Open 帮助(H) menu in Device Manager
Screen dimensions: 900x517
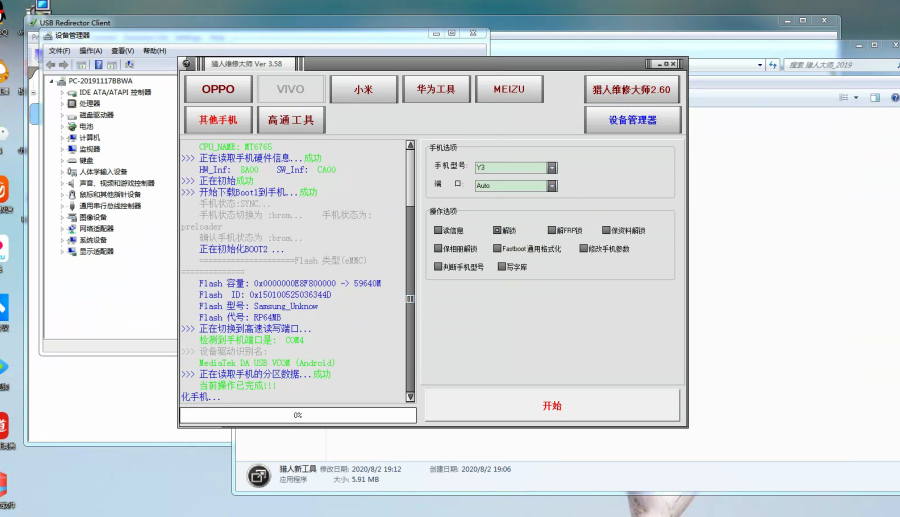point(154,51)
